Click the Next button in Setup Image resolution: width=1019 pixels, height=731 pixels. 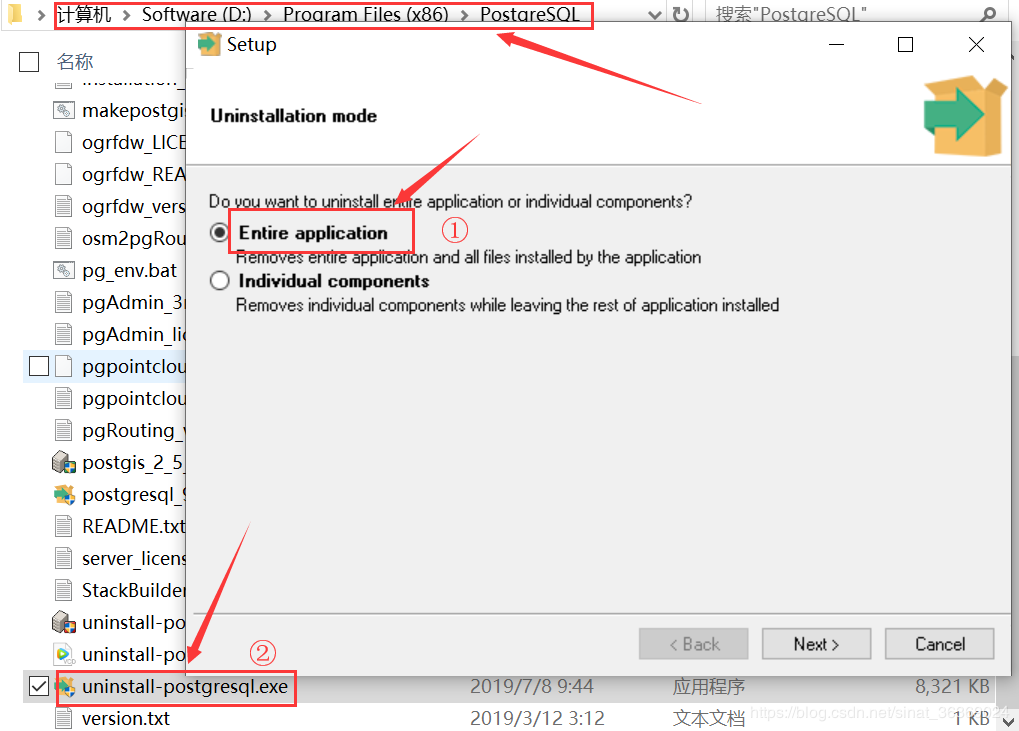816,644
